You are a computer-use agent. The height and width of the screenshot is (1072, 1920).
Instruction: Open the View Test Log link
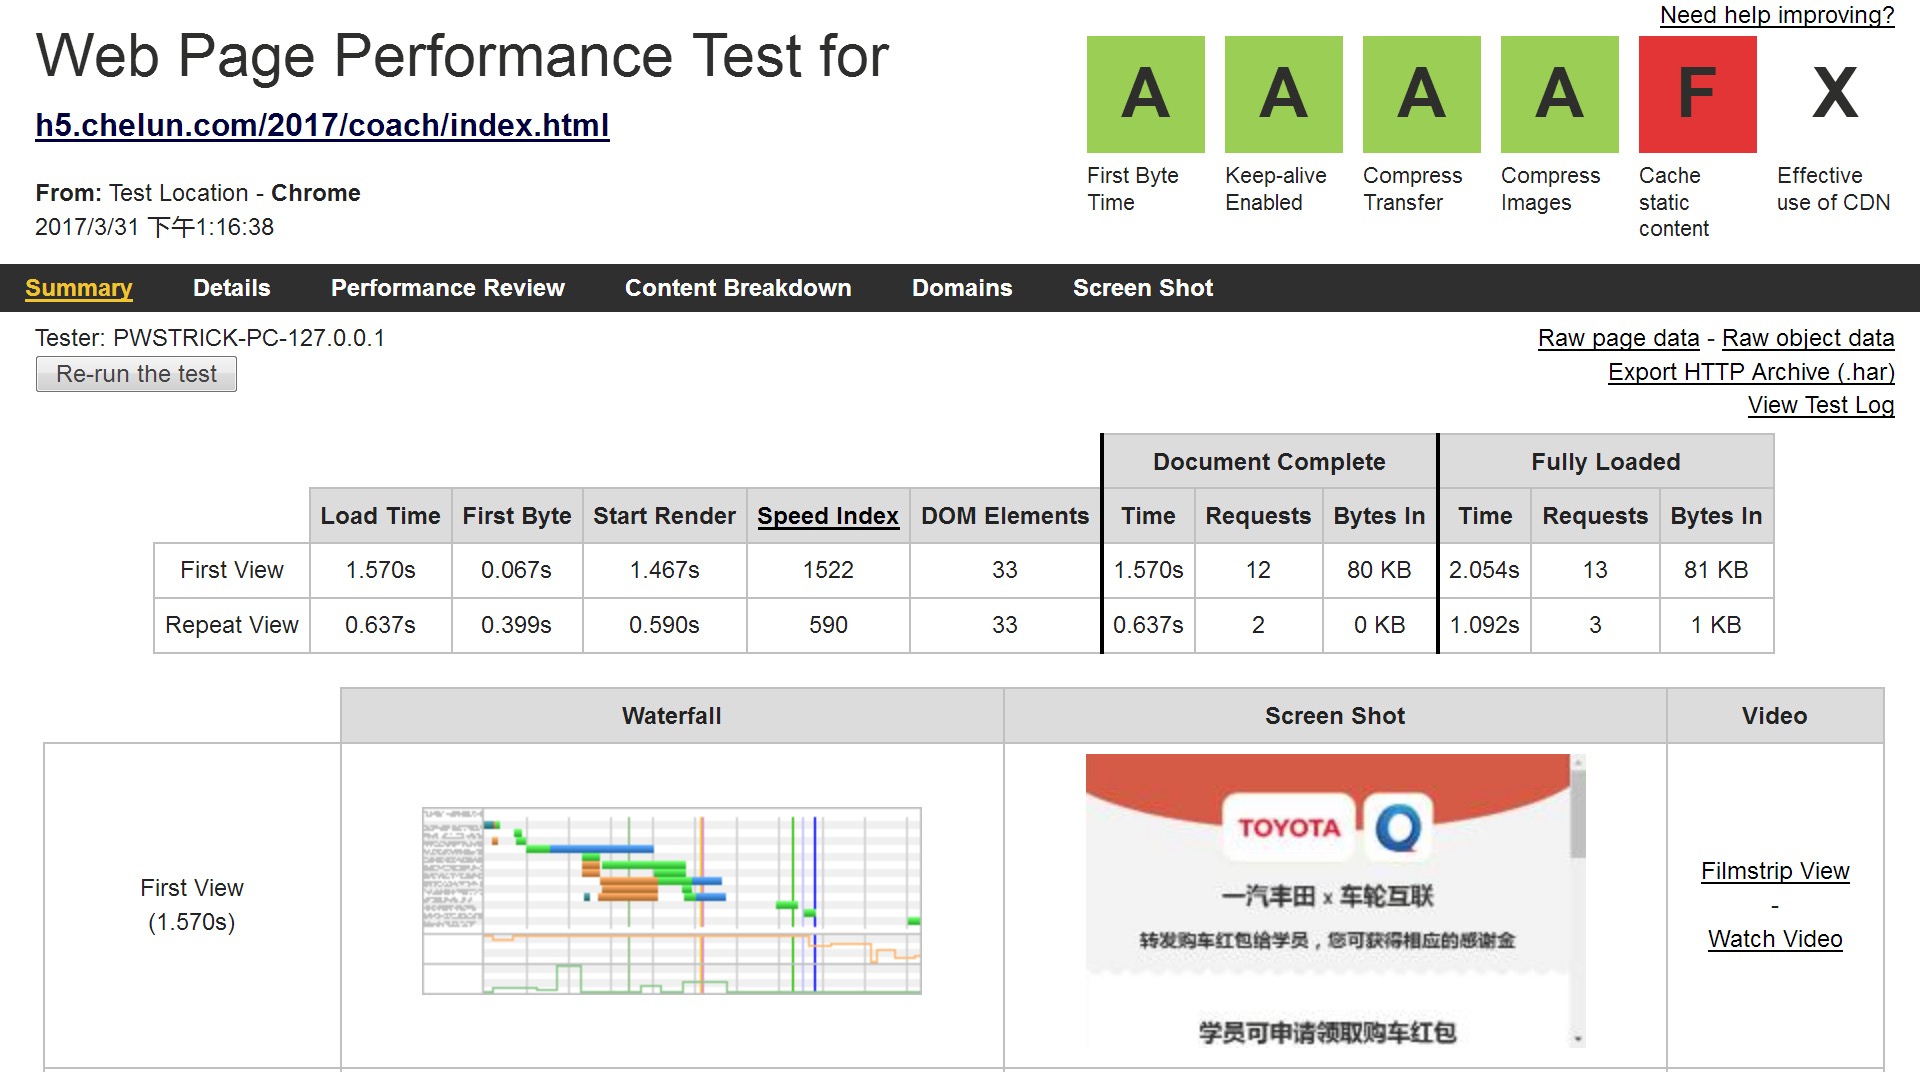pos(1821,405)
